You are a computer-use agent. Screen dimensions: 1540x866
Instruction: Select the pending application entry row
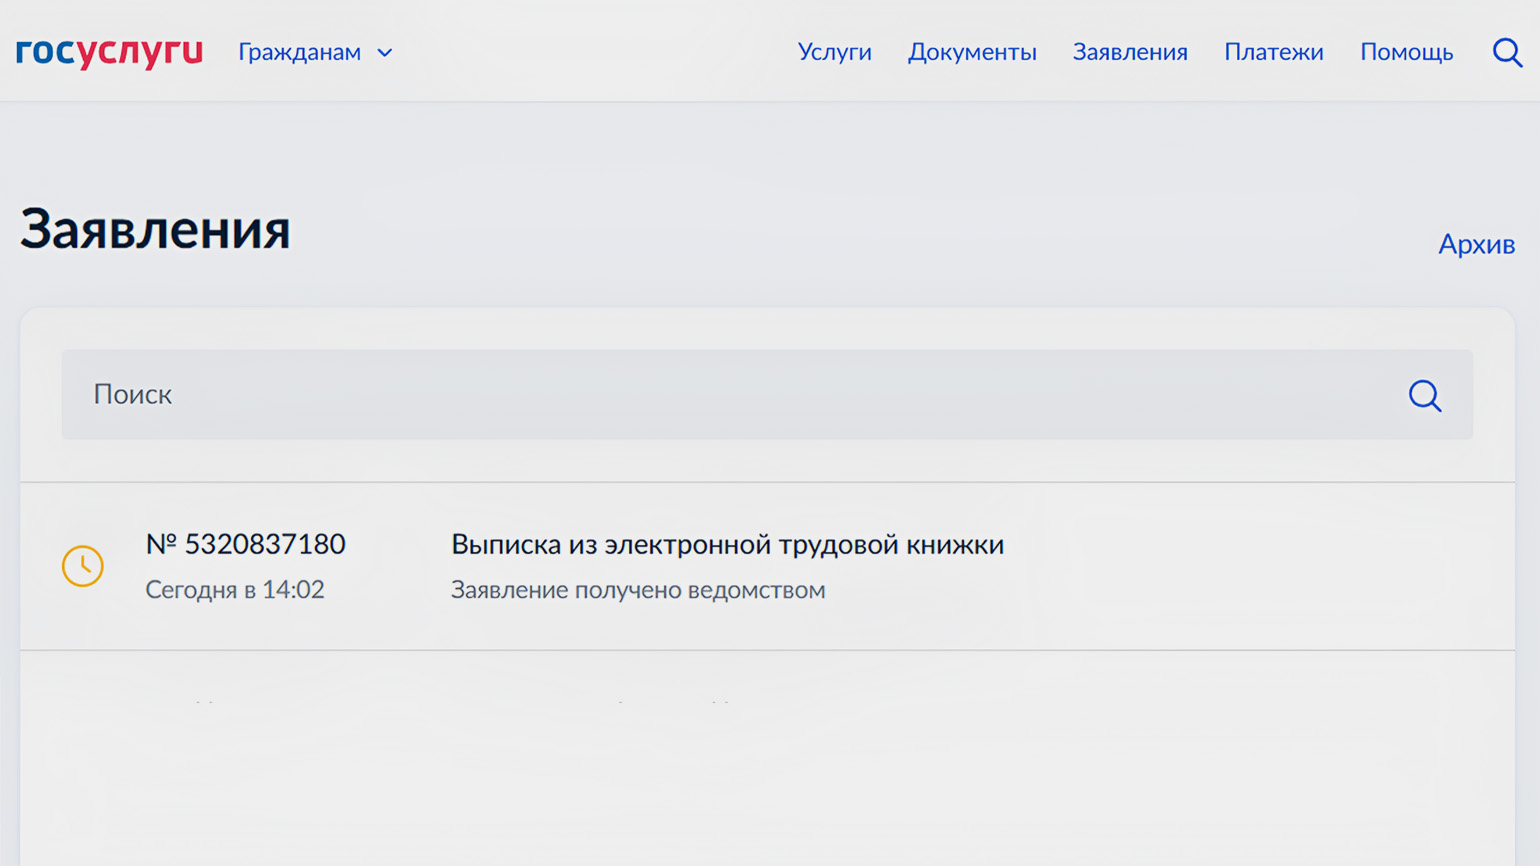1200,566
